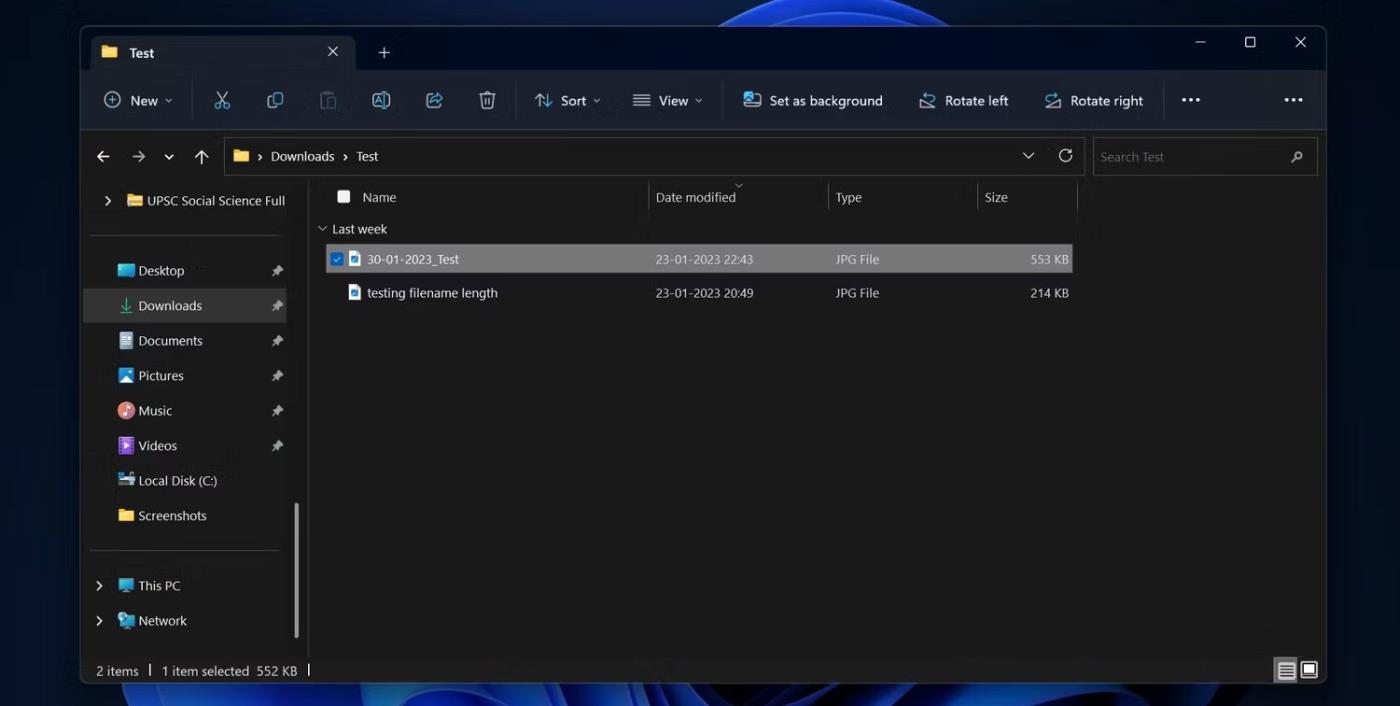Screen dimensions: 1400x706
Task: Open the toolbar See more ellipsis
Action: point(1190,100)
